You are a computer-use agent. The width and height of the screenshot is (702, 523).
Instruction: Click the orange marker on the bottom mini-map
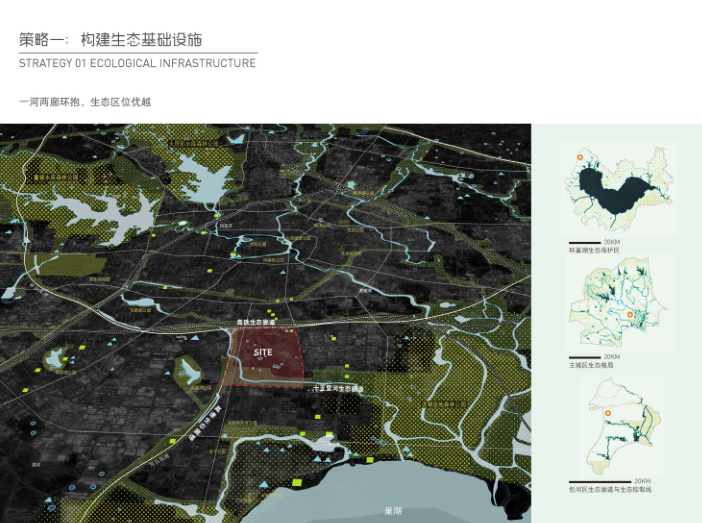607,414
